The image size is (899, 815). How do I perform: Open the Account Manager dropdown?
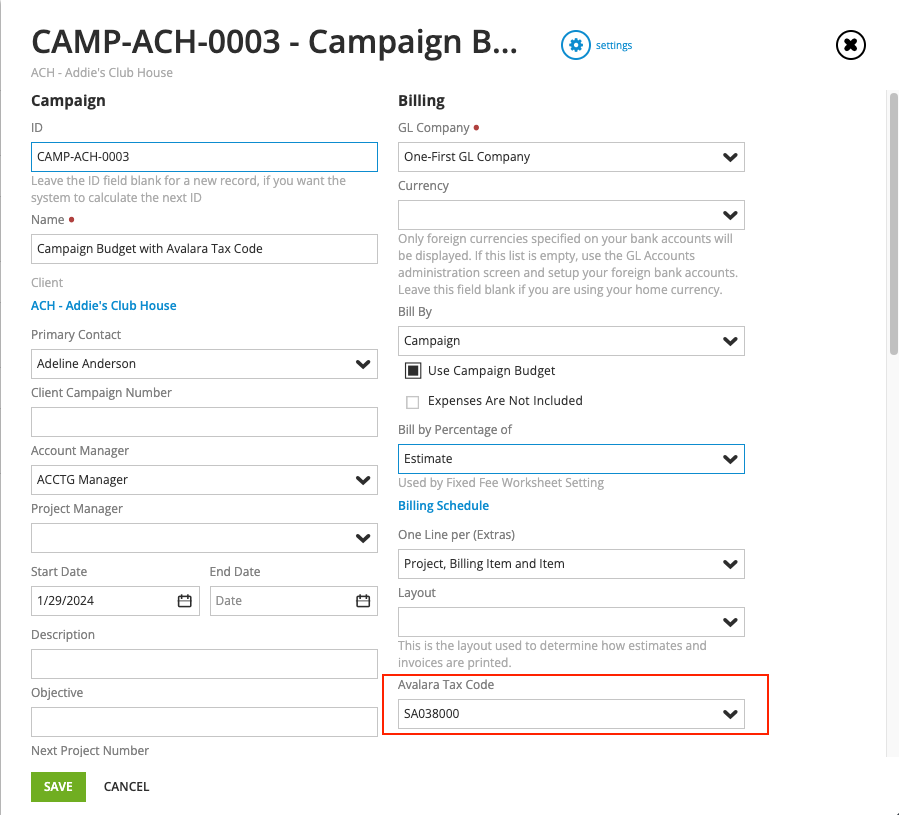pos(363,480)
